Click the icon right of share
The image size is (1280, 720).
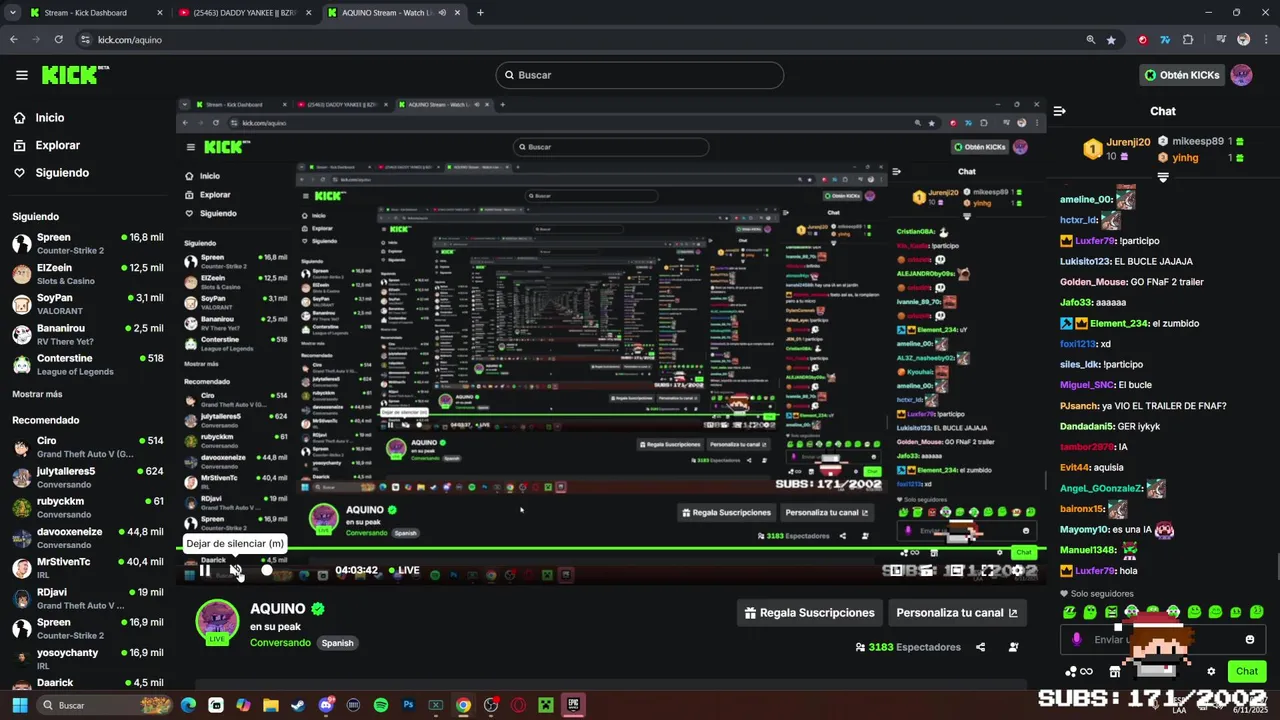pos(1013,647)
